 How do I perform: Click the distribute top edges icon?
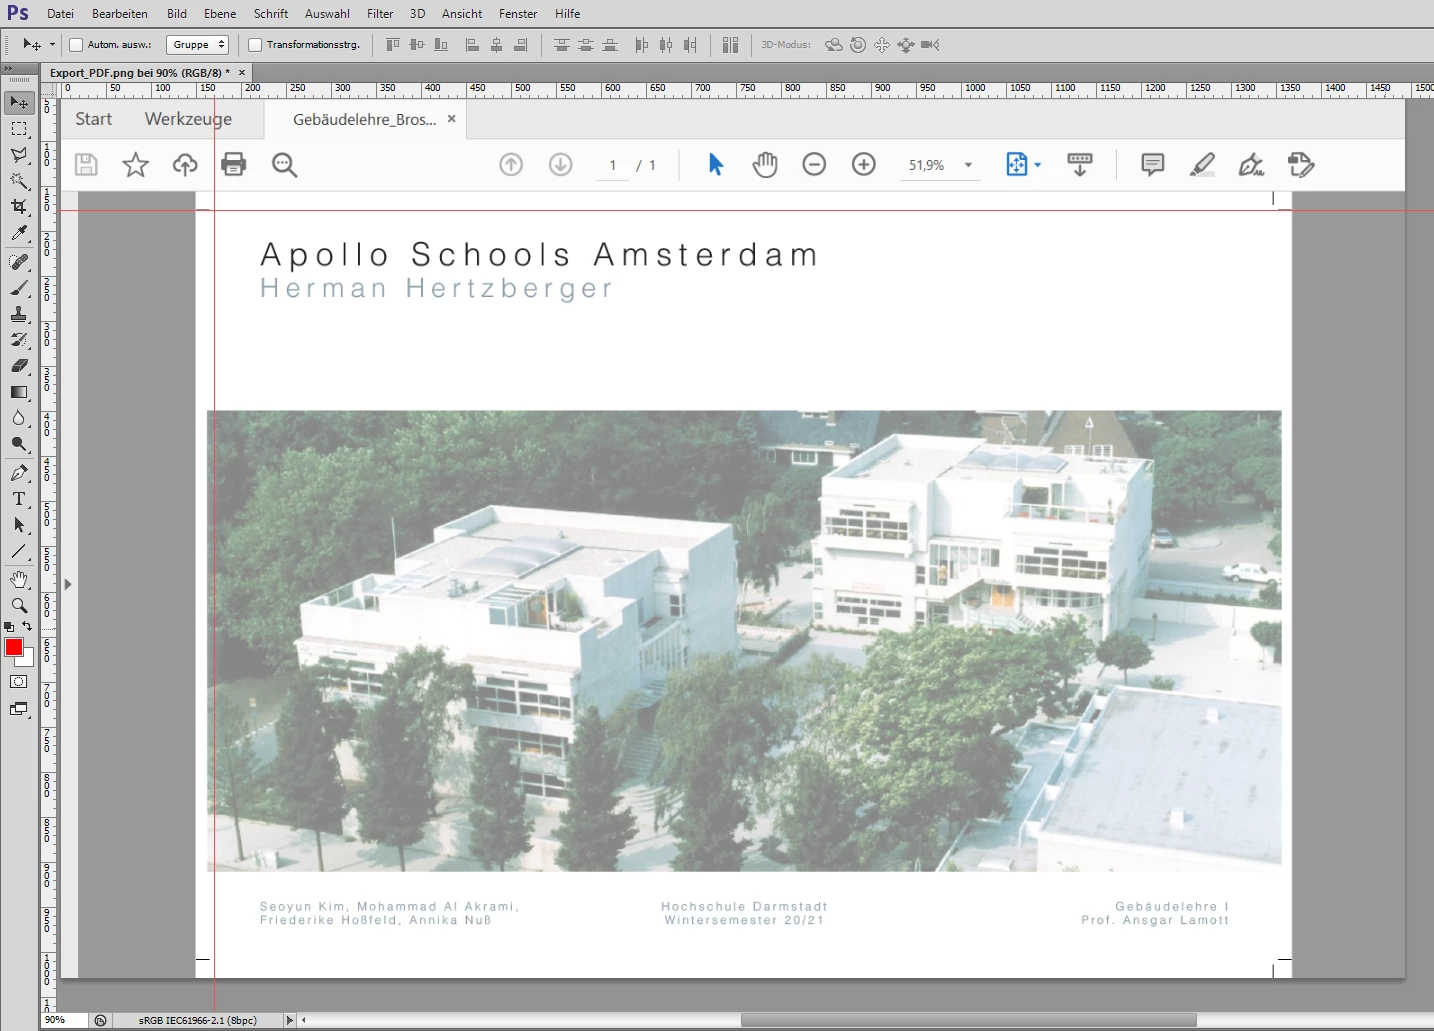pyautogui.click(x=562, y=45)
